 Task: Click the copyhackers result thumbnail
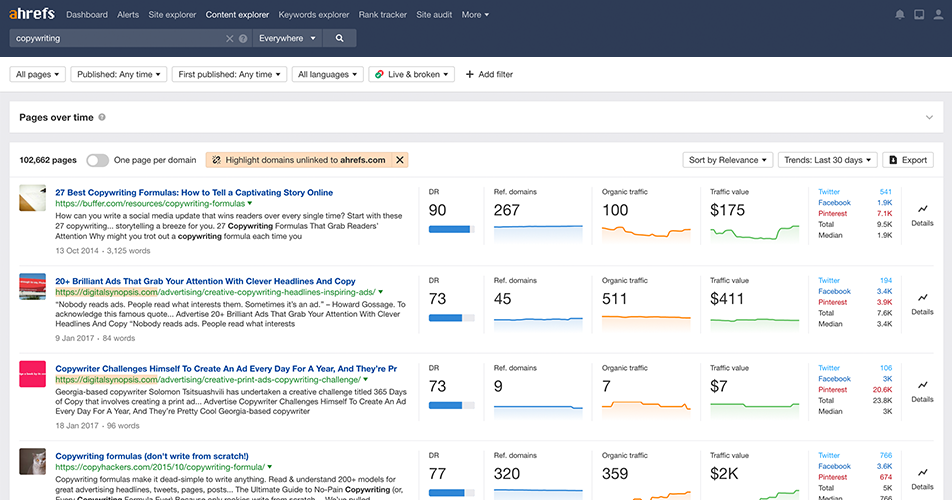pos(32,461)
